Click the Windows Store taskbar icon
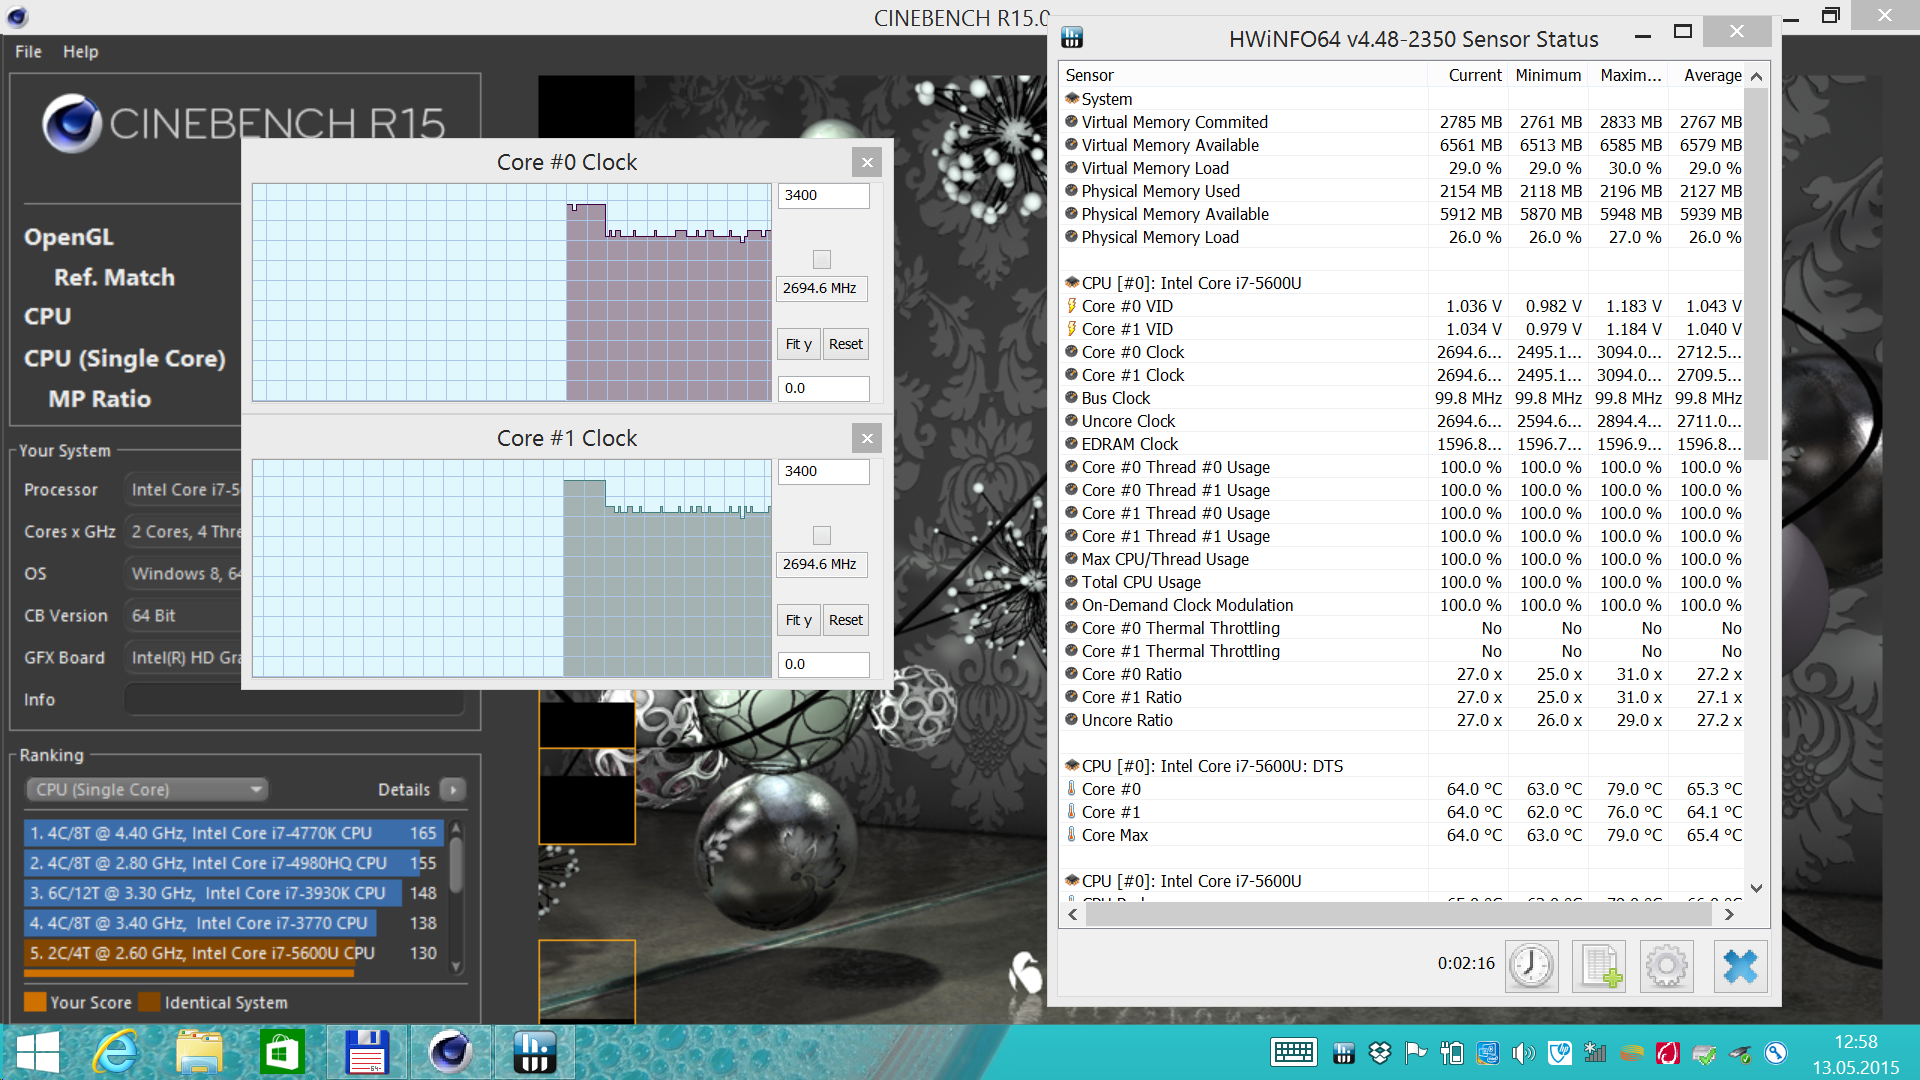Image resolution: width=1920 pixels, height=1080 pixels. (282, 1052)
